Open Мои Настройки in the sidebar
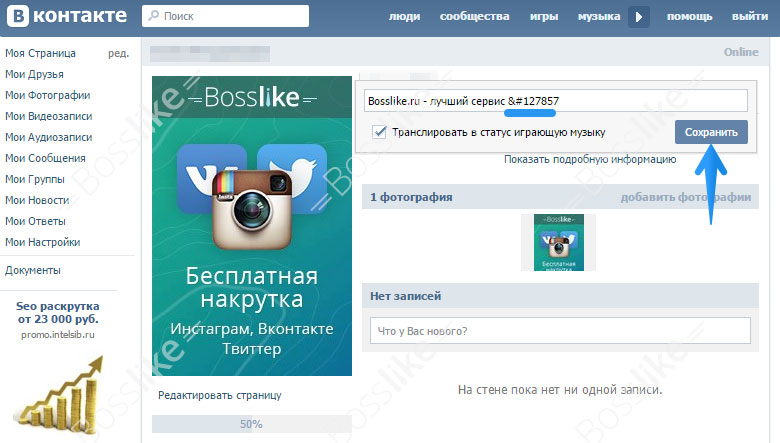Viewport: 780px width, 443px height. point(43,242)
